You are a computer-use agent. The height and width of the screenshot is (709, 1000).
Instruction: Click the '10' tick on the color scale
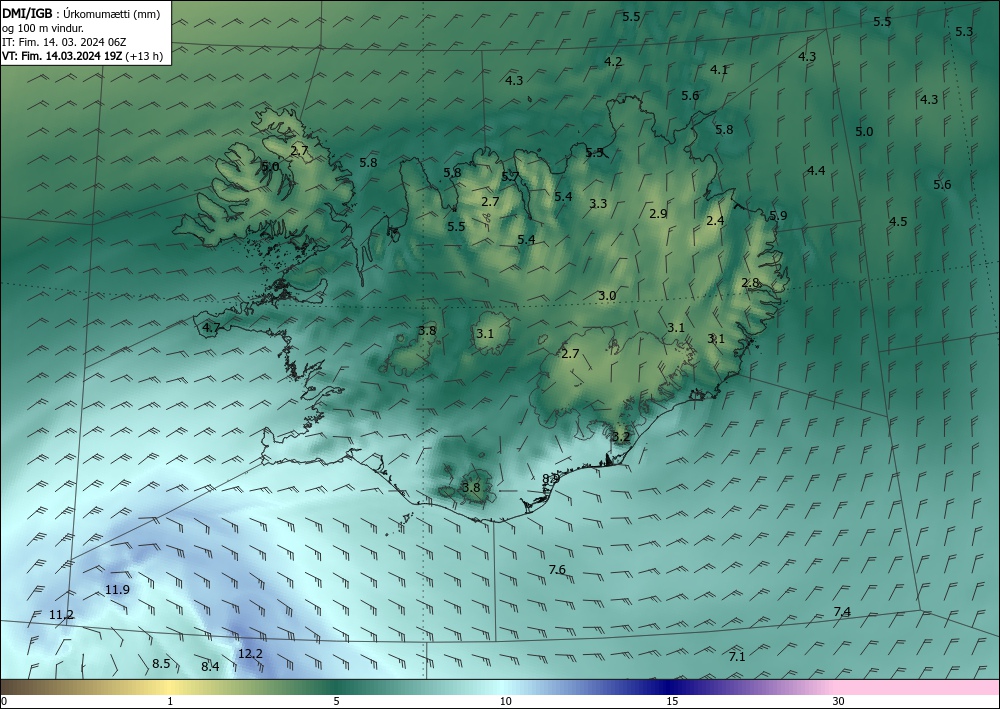[506, 702]
